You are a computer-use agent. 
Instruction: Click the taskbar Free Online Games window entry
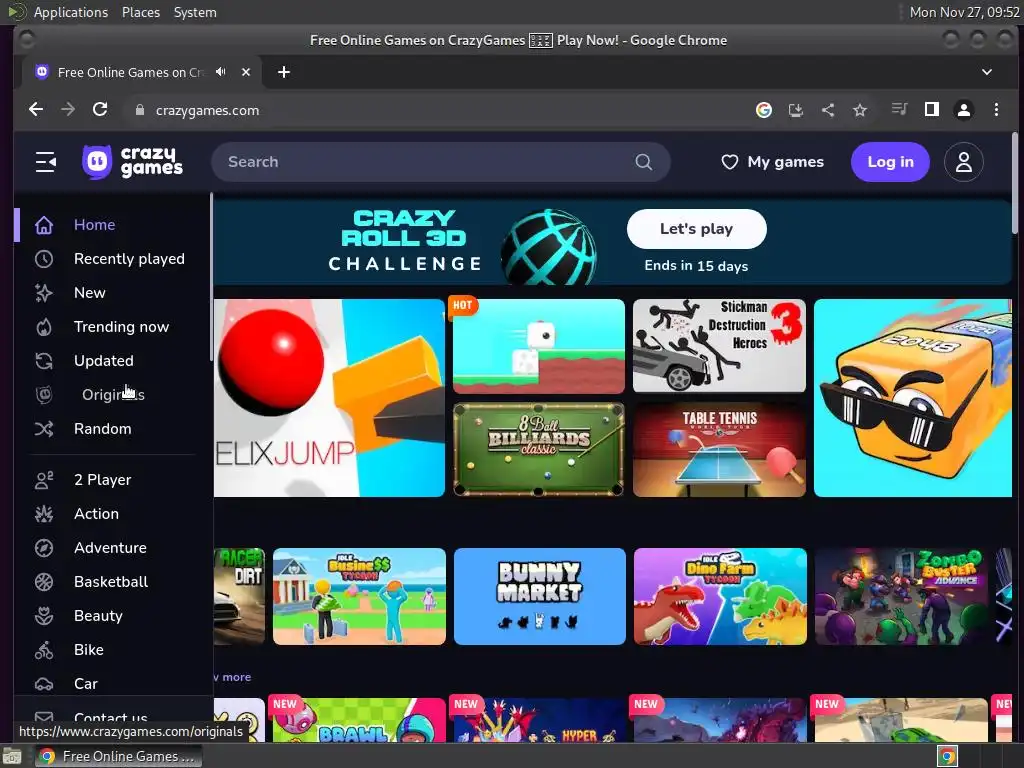118,756
